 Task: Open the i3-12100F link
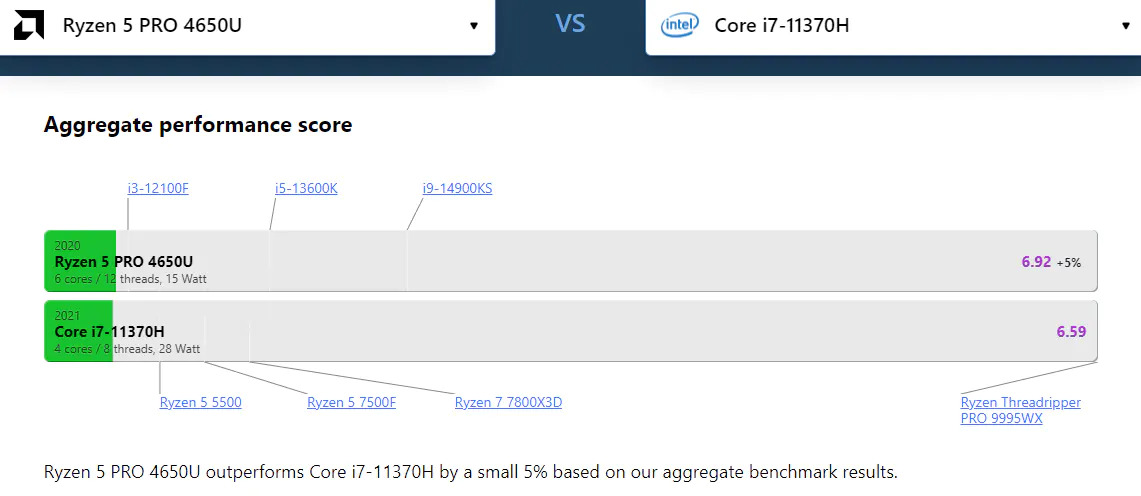pos(158,188)
